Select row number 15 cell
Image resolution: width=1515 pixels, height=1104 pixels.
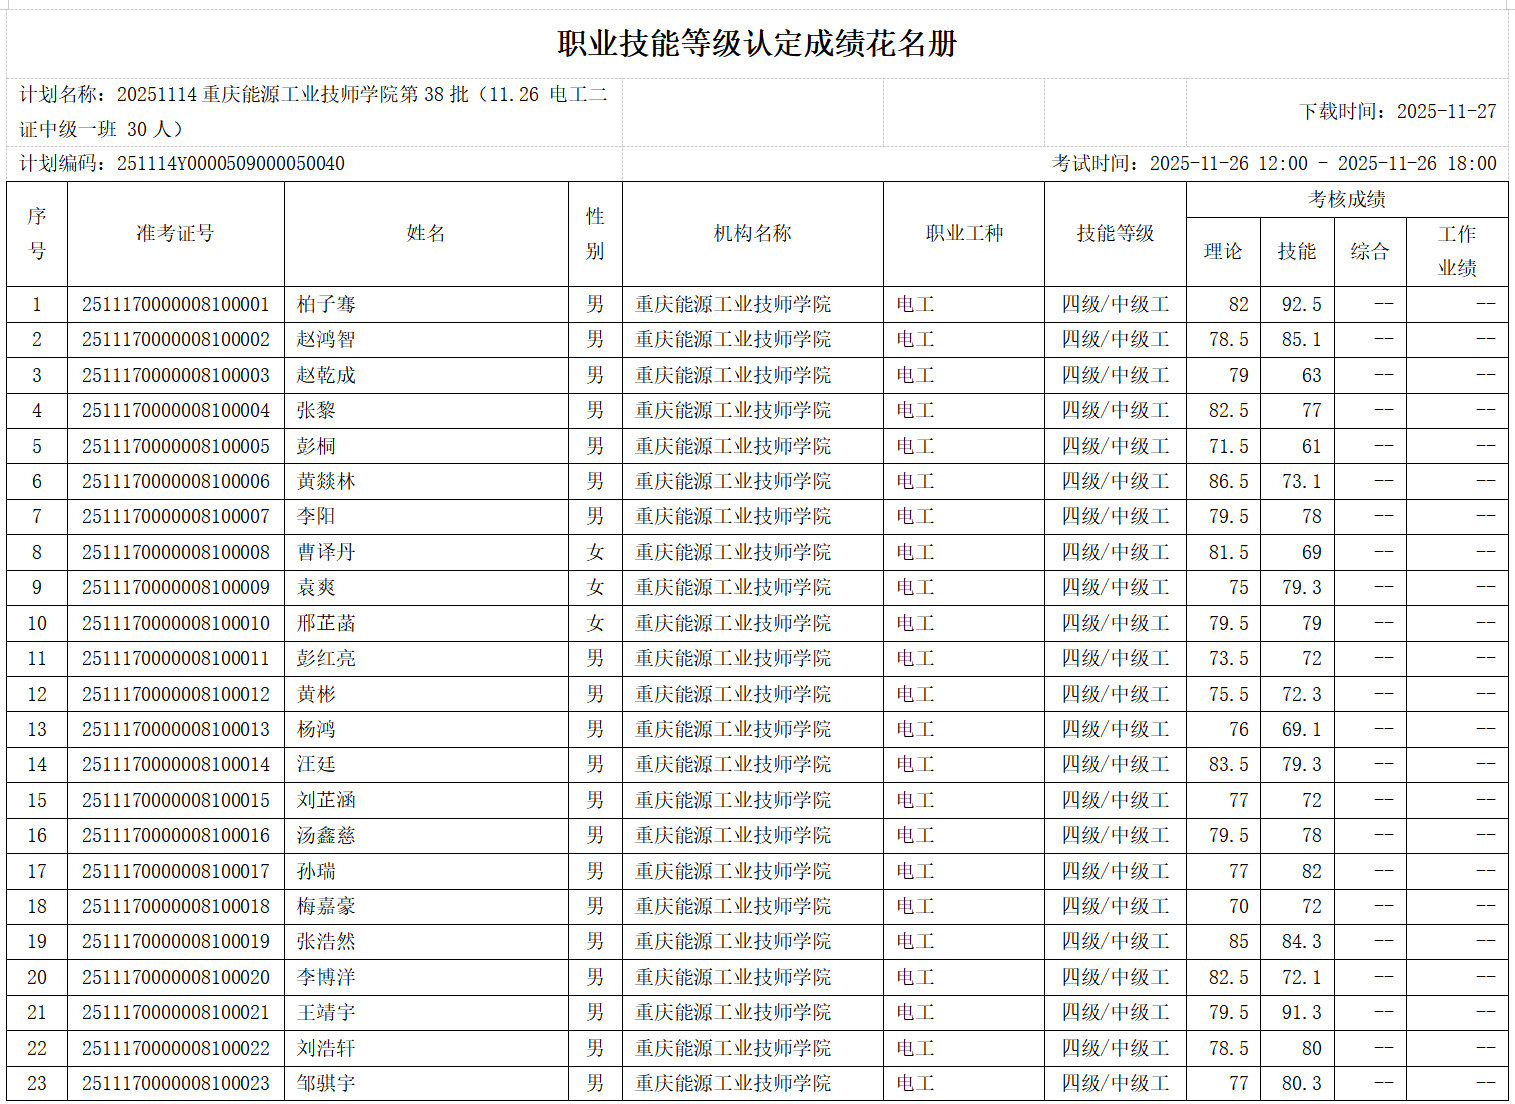37,801
